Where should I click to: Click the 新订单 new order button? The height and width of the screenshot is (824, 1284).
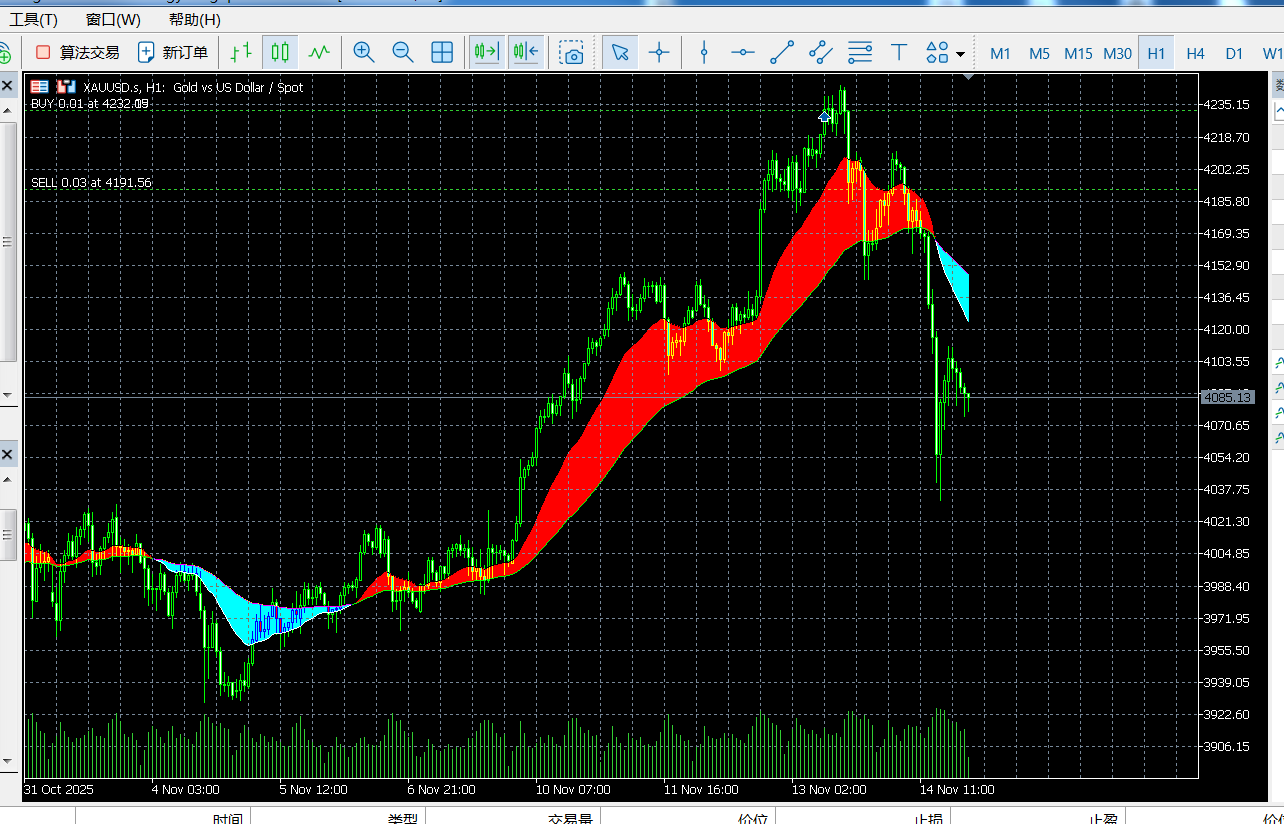coord(173,53)
